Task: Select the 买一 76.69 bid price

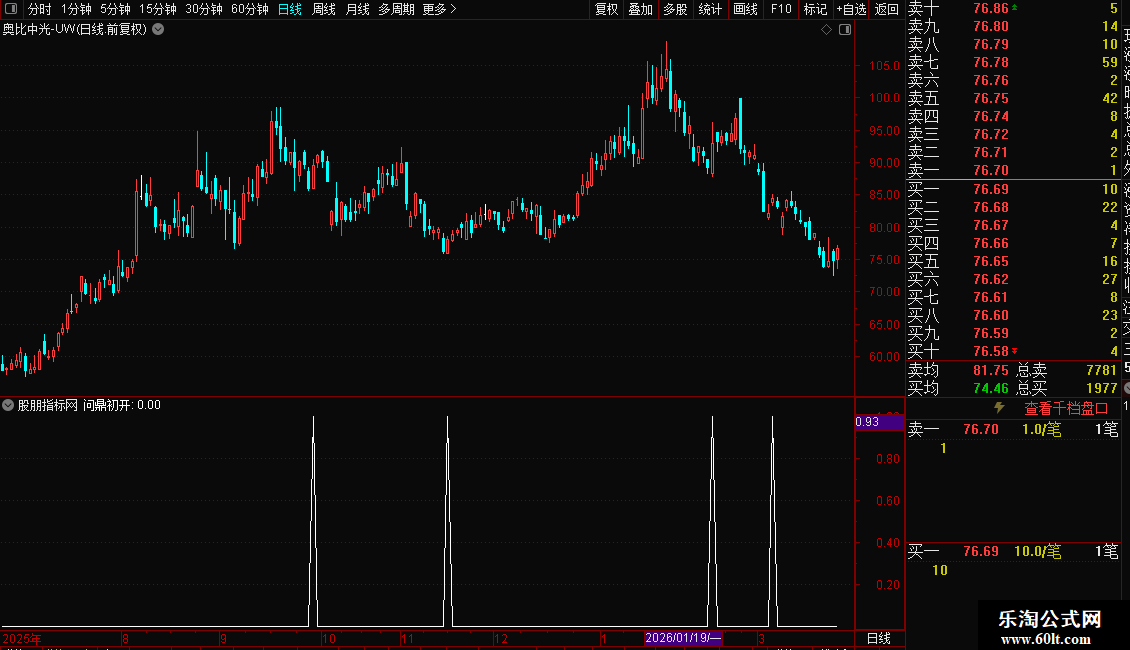Action: [991, 190]
